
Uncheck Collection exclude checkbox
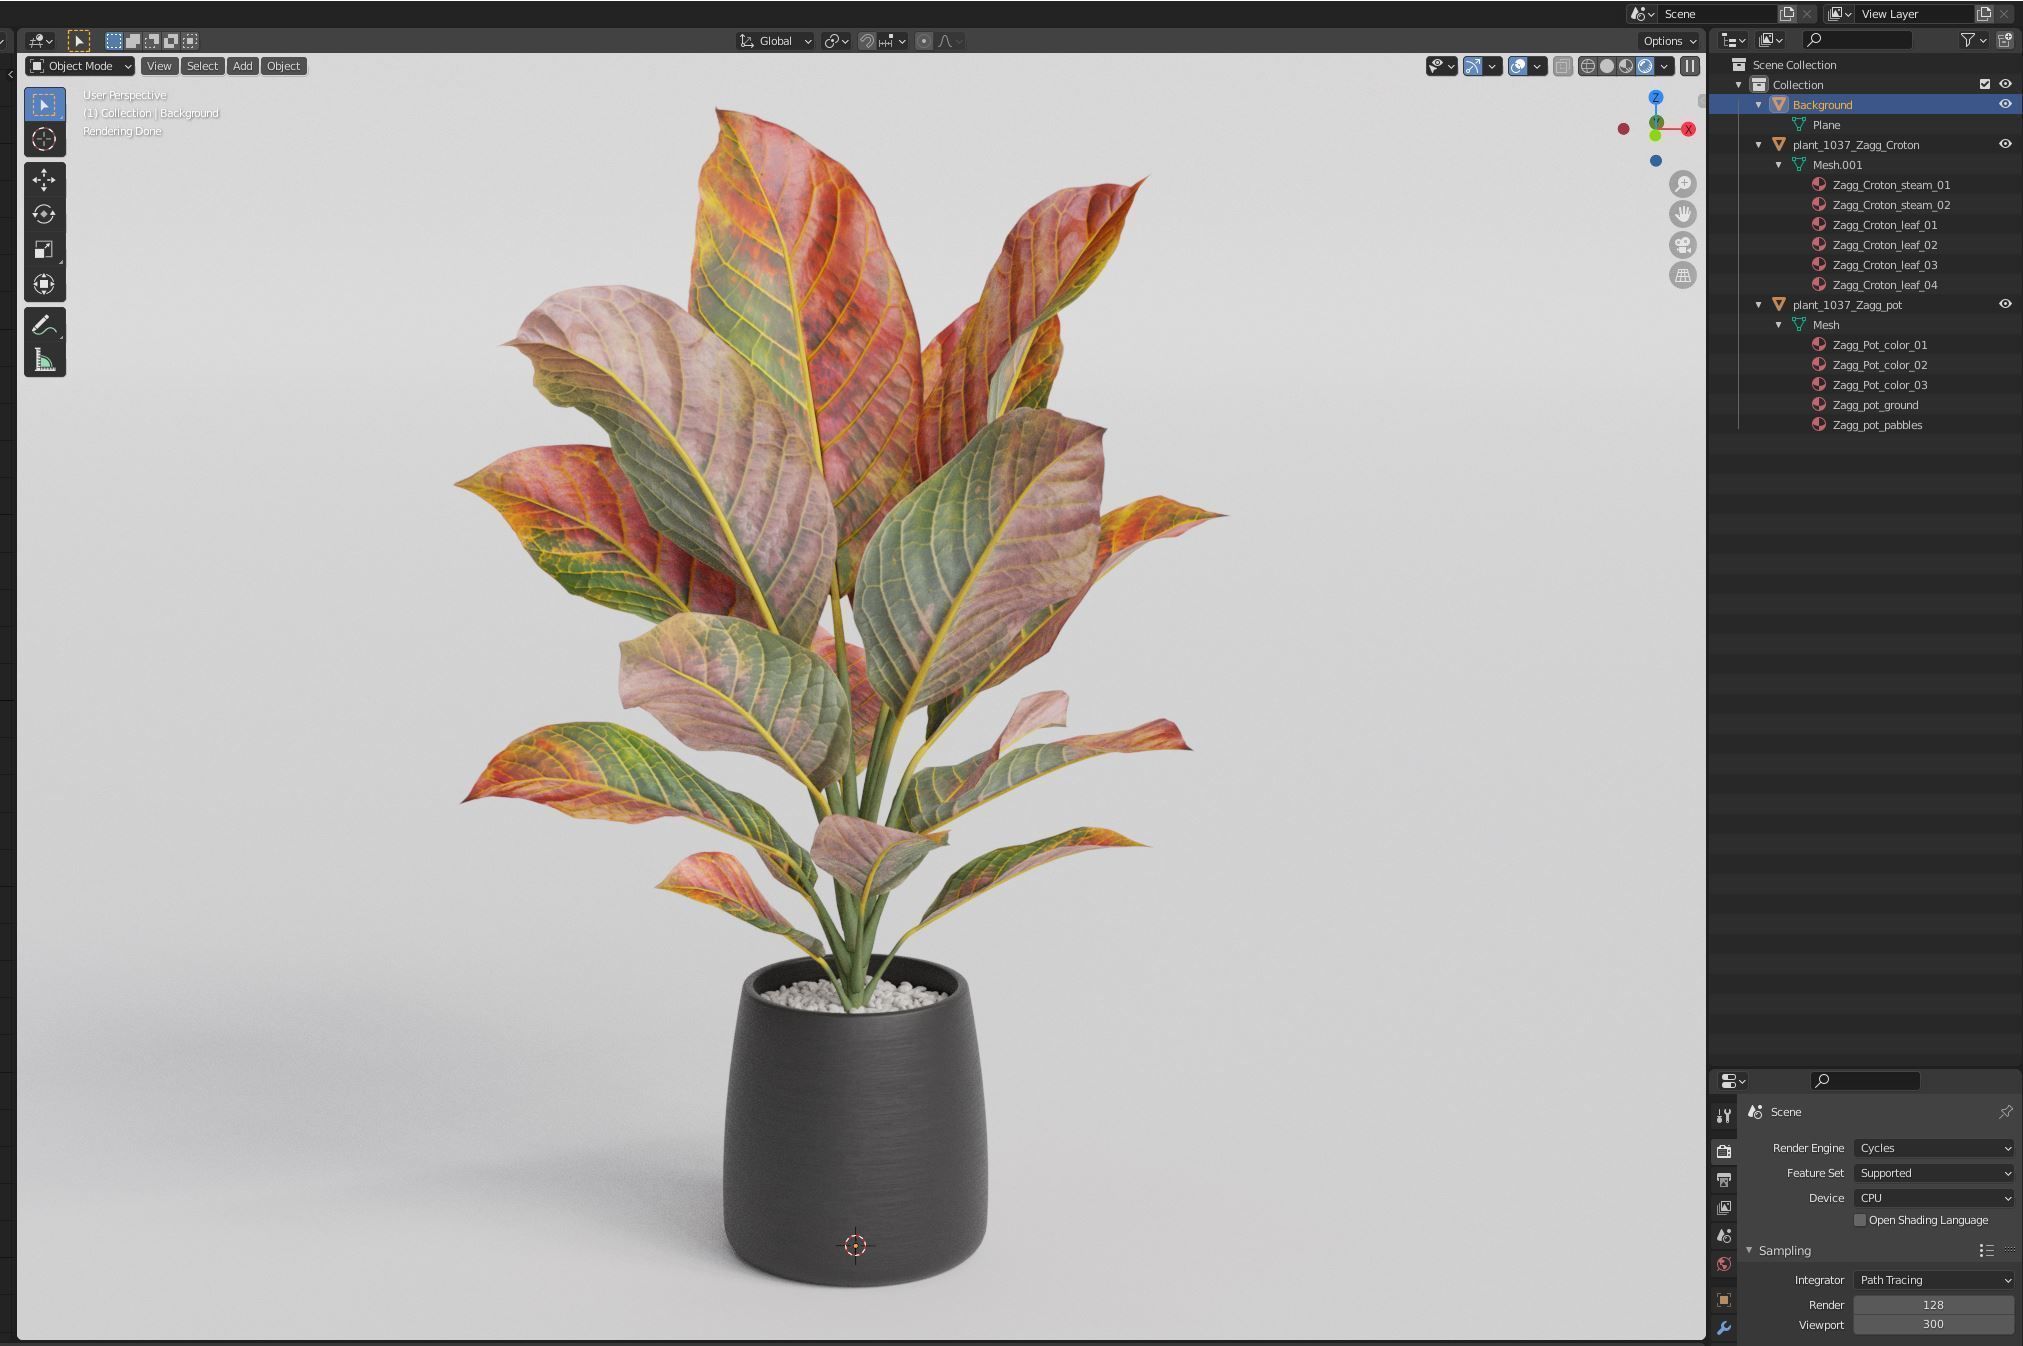coord(1985,84)
